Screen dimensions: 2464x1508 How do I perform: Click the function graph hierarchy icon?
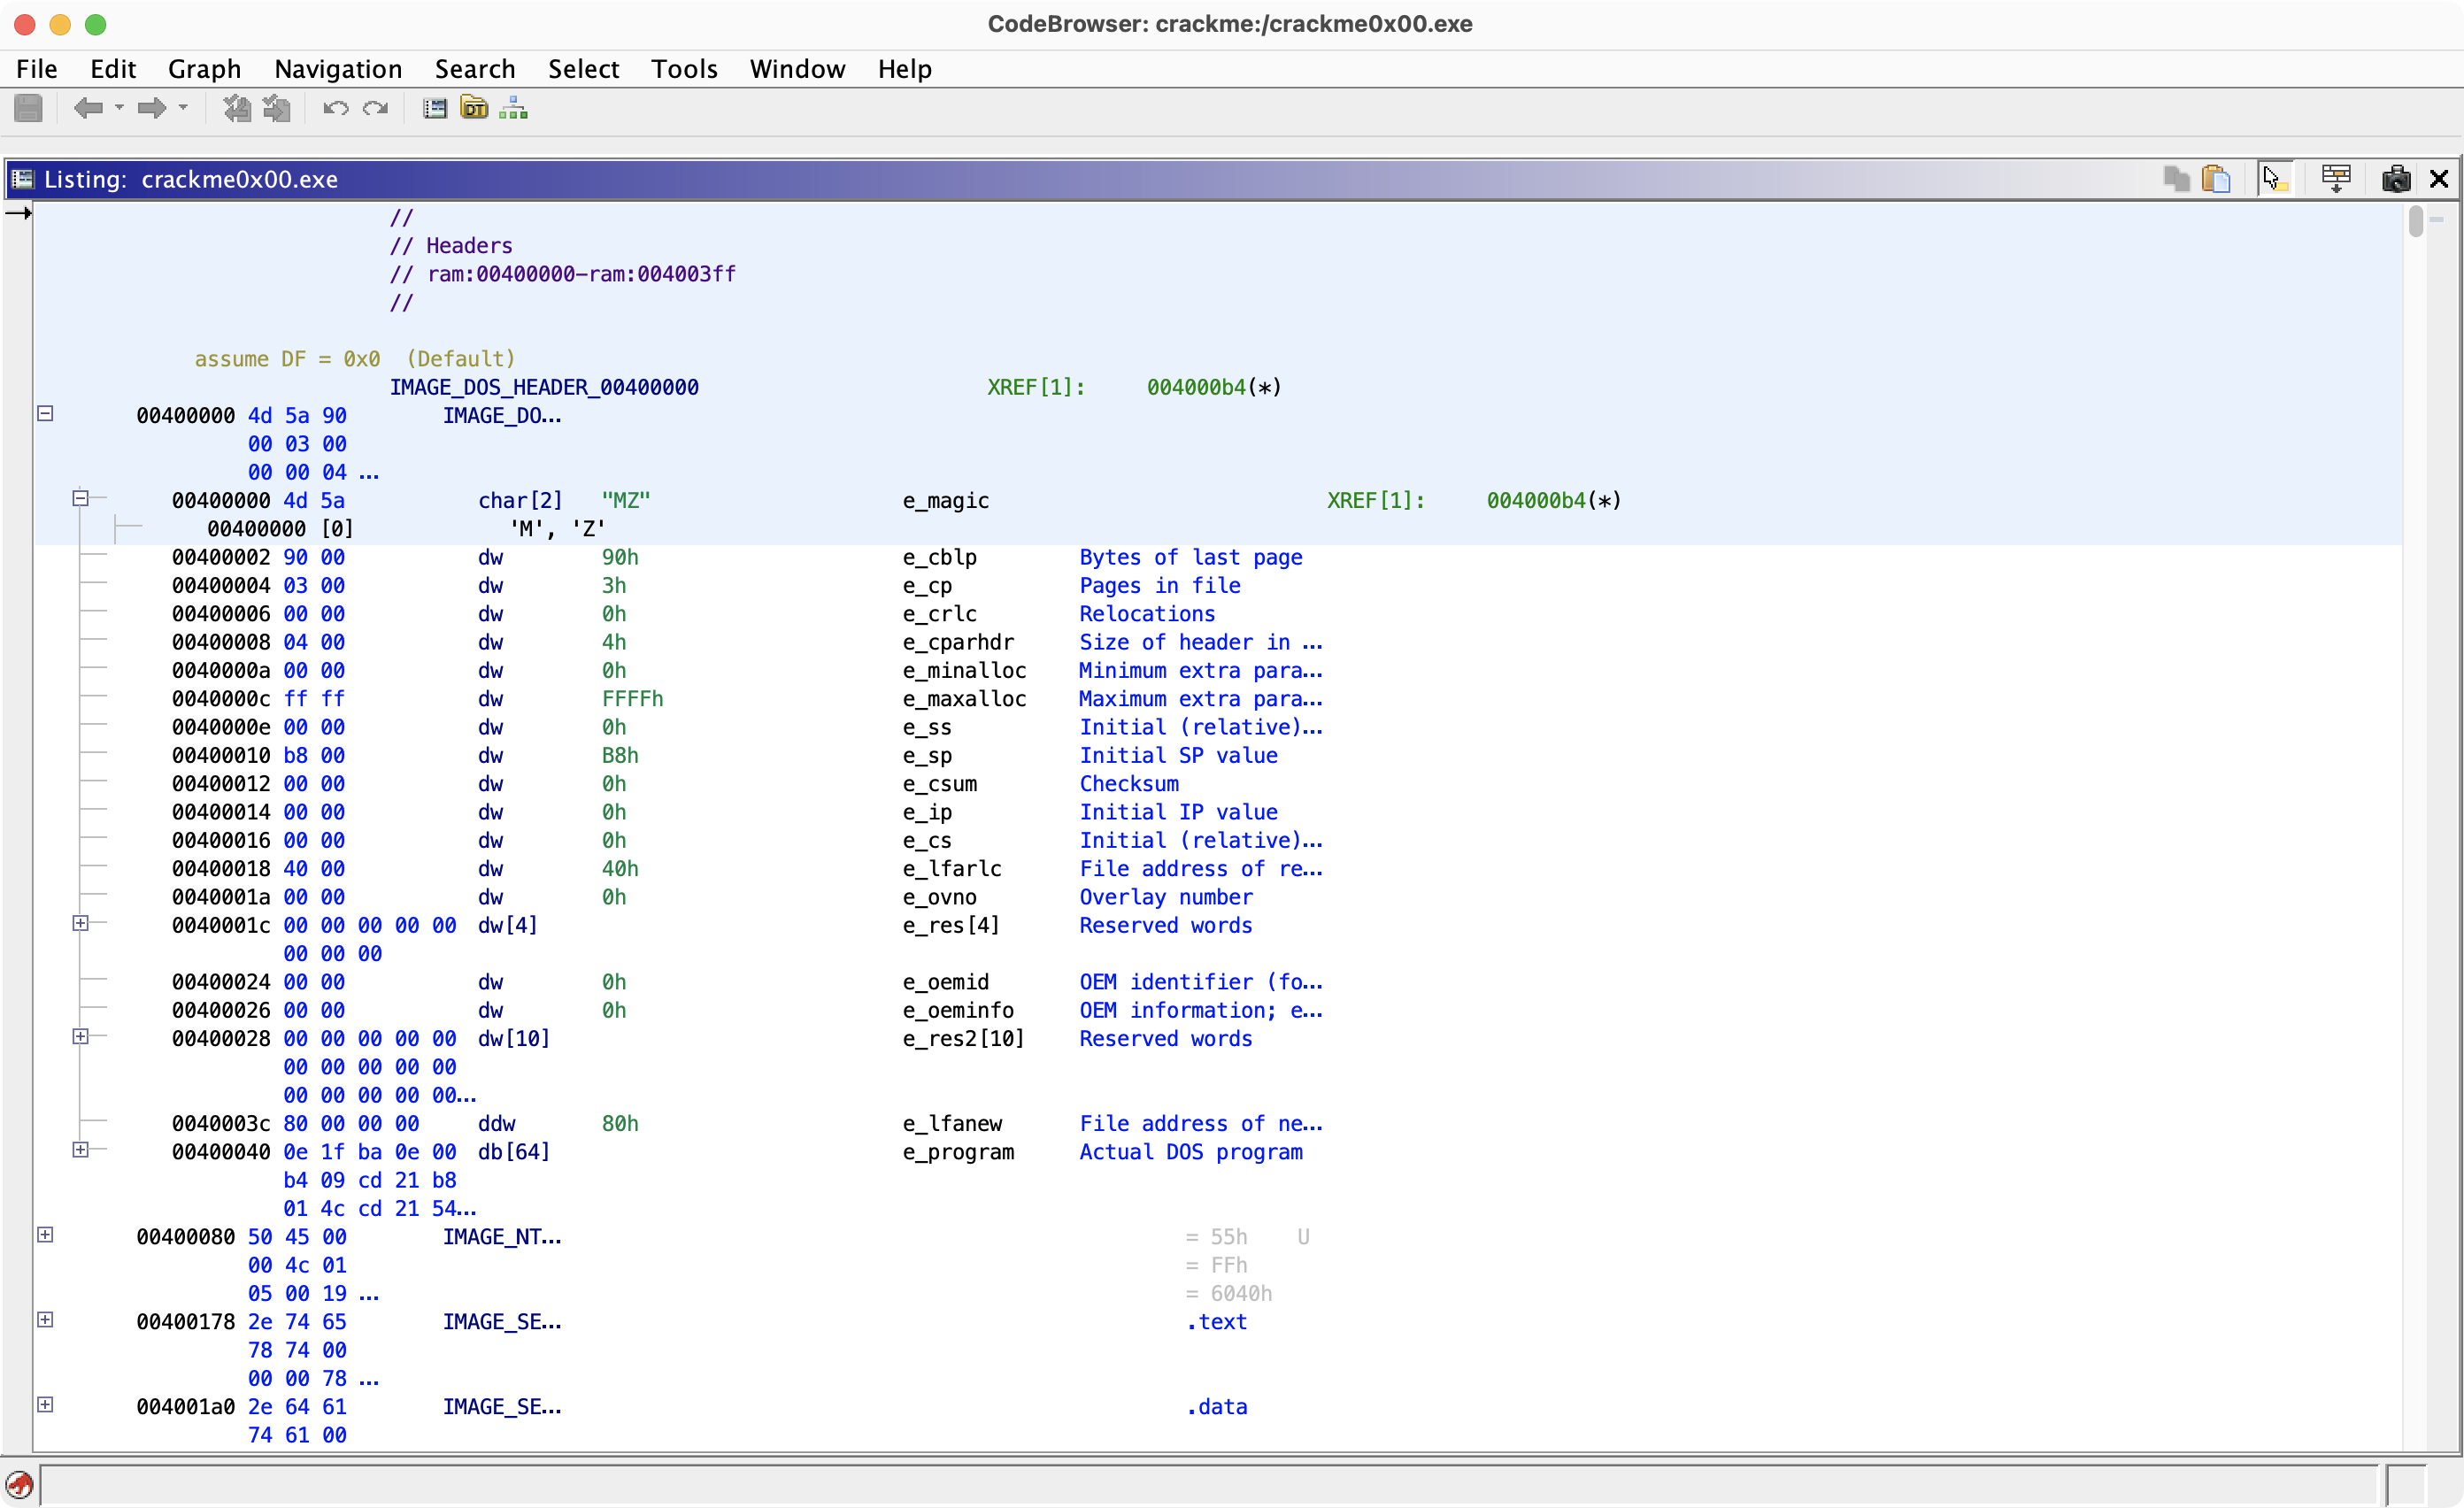click(513, 108)
